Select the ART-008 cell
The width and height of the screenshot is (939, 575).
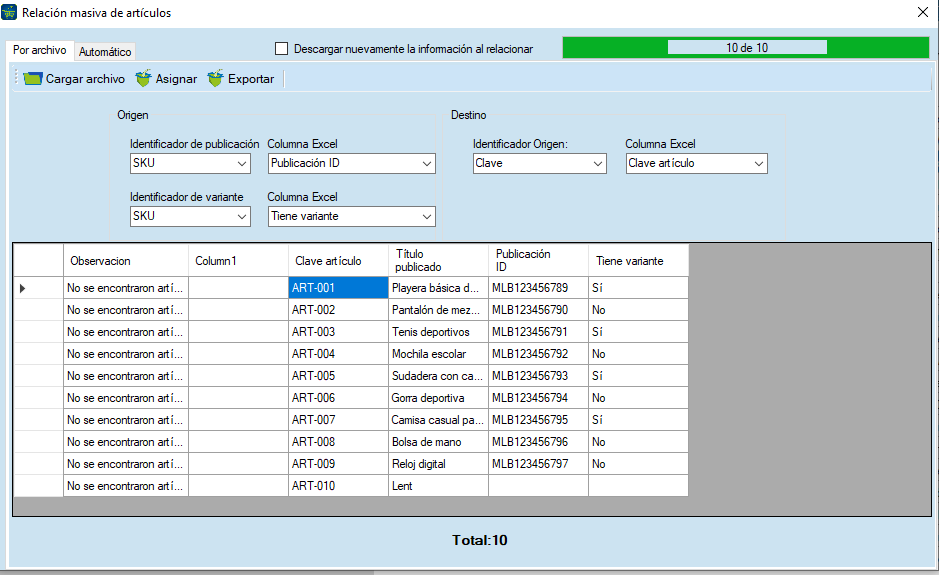338,441
